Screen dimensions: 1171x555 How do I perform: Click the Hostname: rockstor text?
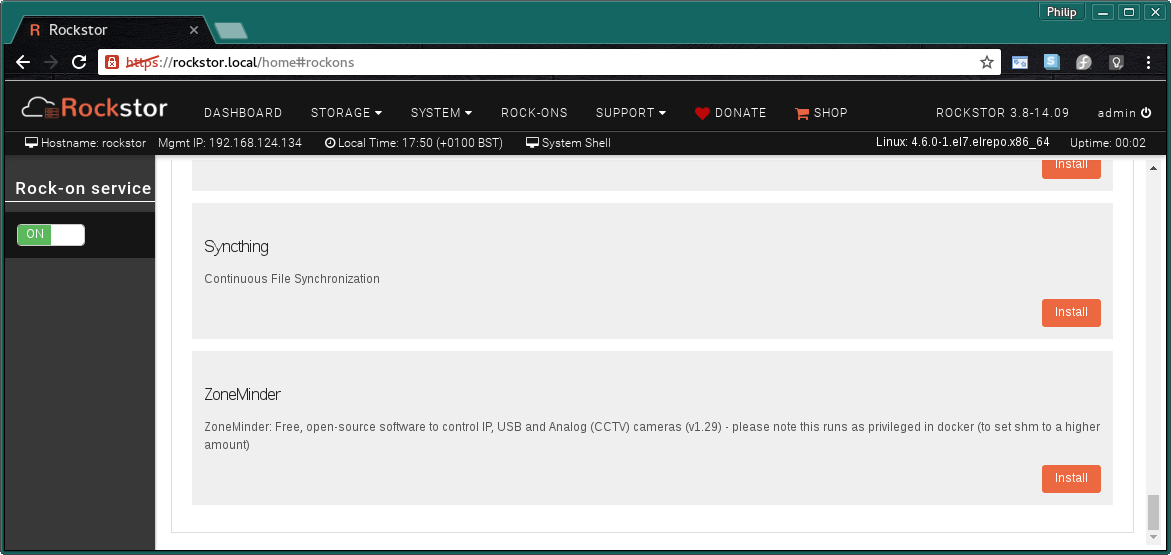[x=93, y=143]
